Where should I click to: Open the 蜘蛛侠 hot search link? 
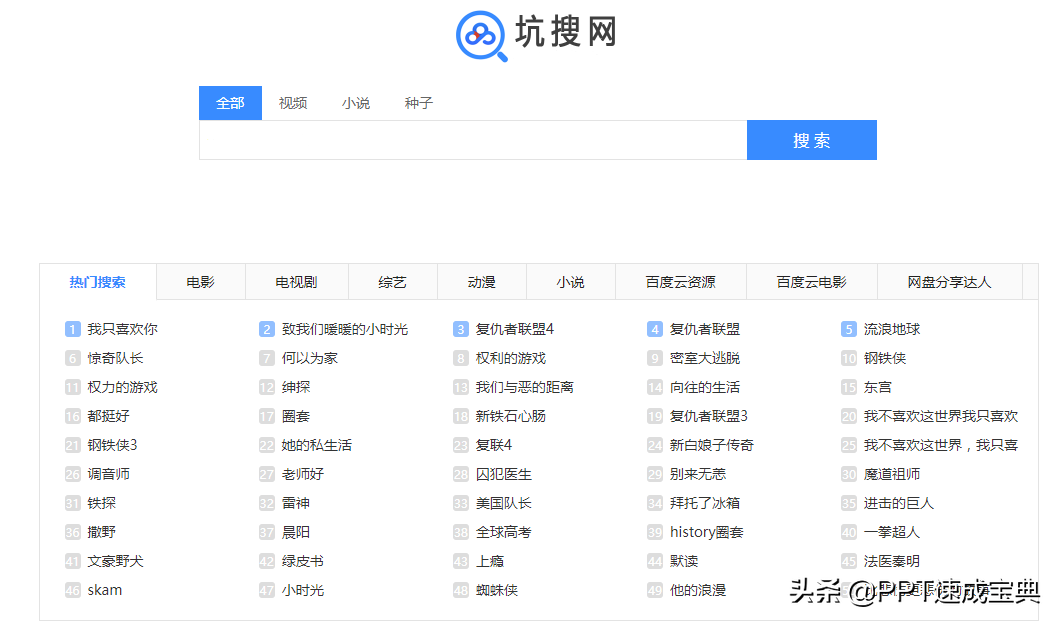pyautogui.click(x=497, y=590)
